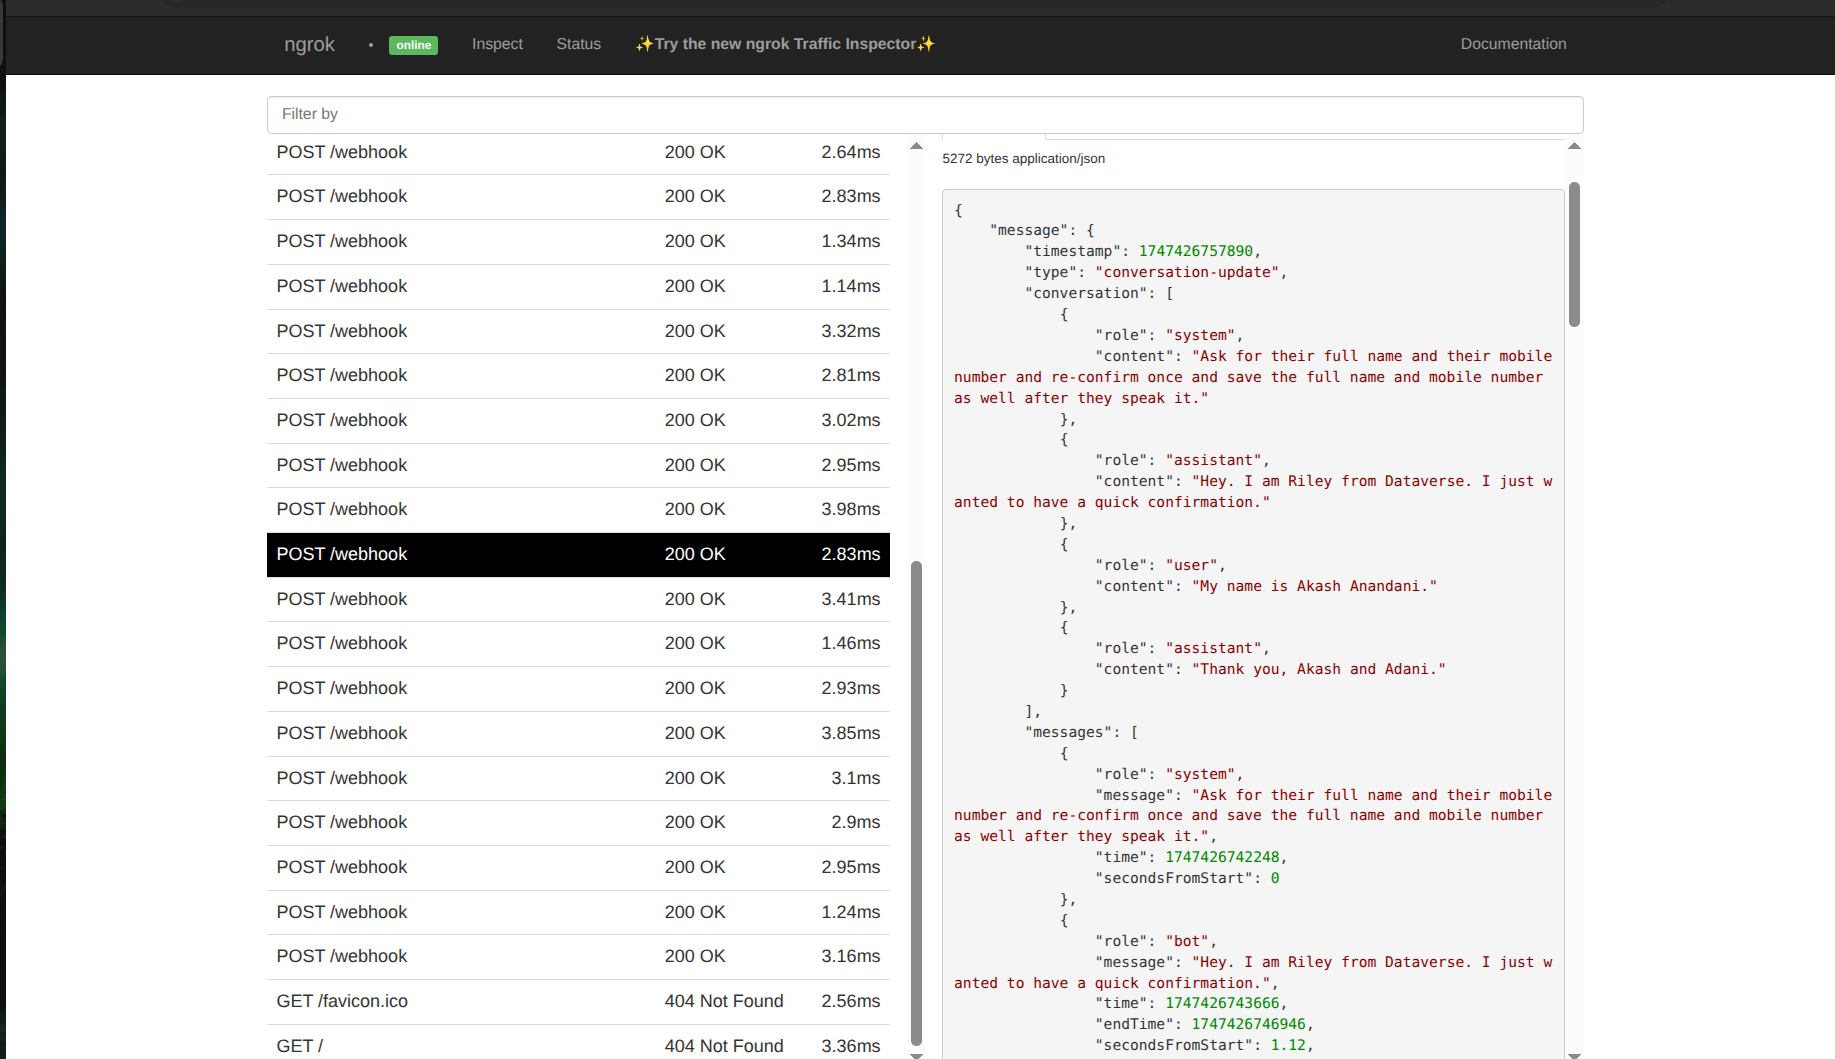1835x1059 pixels.
Task: Click the "conversation-update" type value
Action: coord(1186,272)
